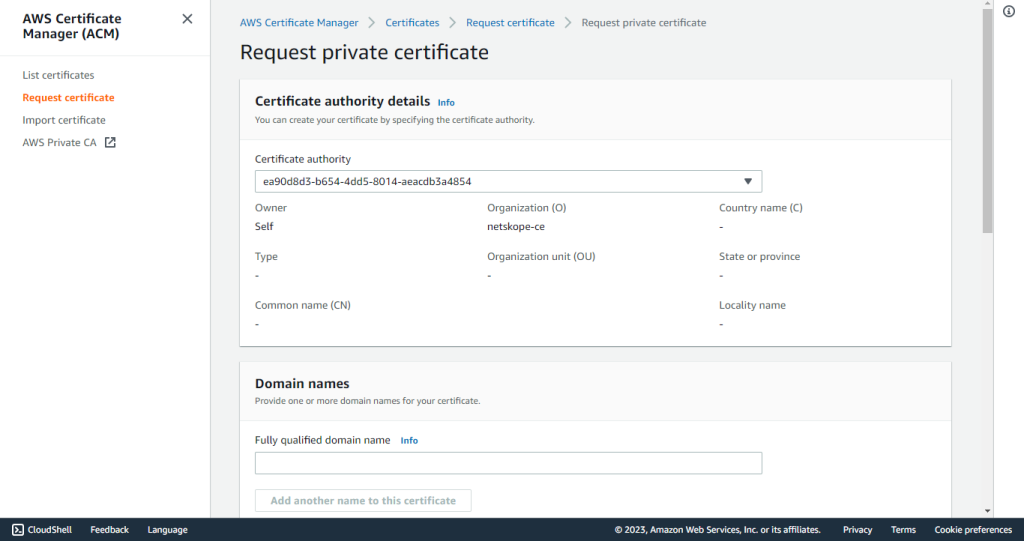Go to Import certificate page
1024x541 pixels.
[x=64, y=120]
